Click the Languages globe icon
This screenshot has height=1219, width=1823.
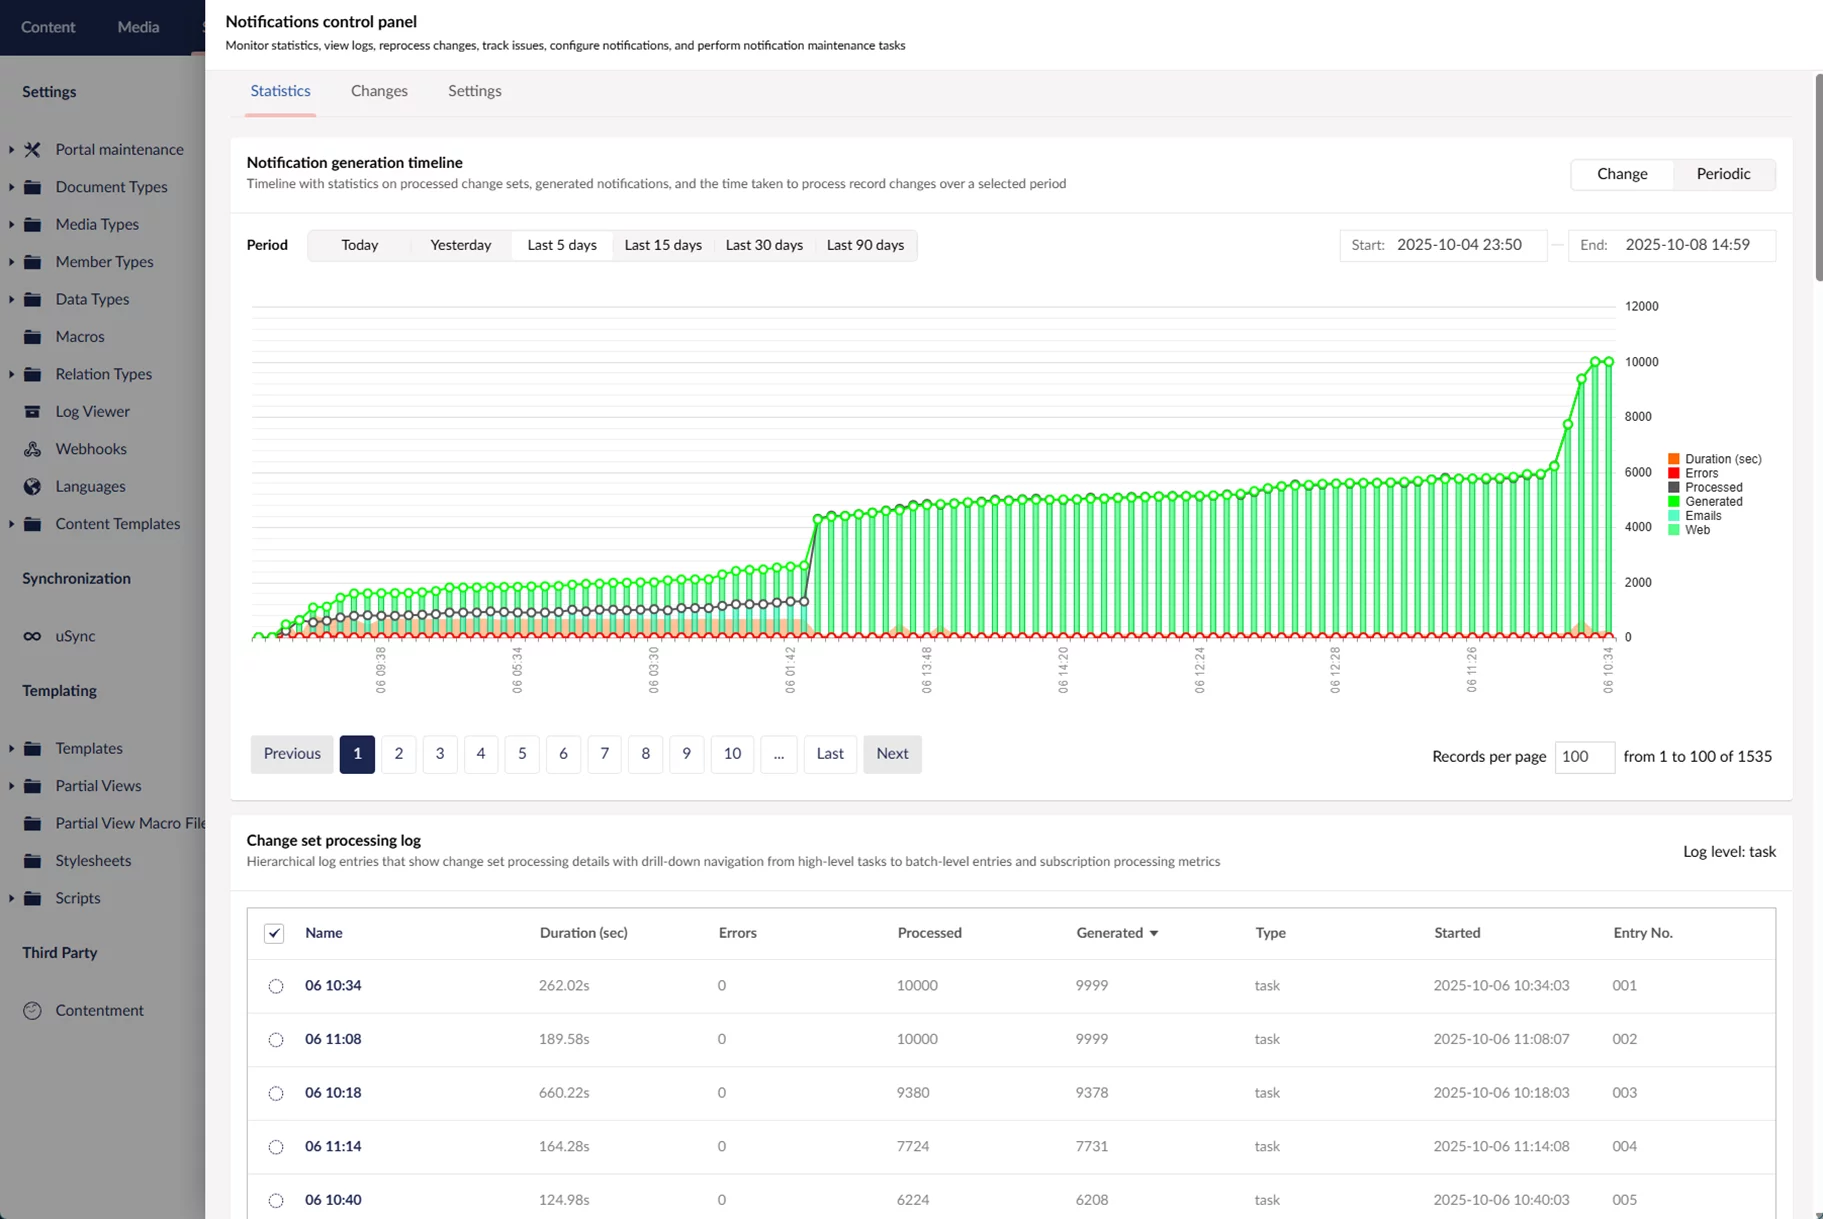point(32,487)
